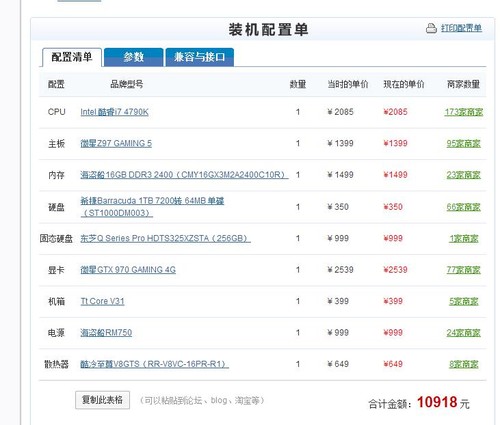Open the 东芝Q Series Pro SSD link
This screenshot has width=500, height=425.
pyautogui.click(x=165, y=238)
